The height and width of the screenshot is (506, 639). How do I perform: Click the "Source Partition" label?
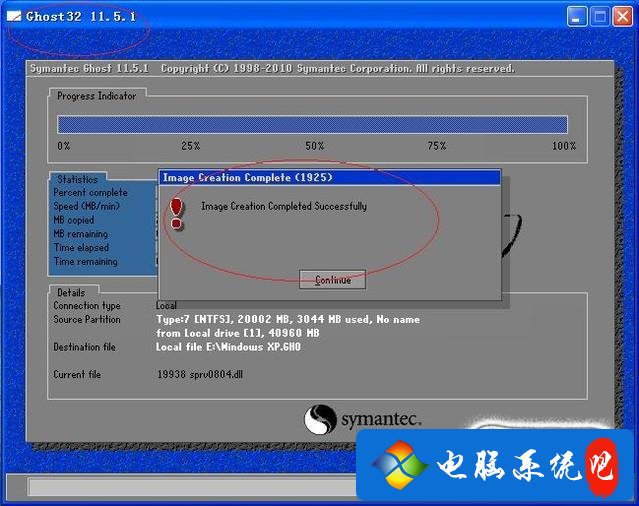tap(87, 319)
